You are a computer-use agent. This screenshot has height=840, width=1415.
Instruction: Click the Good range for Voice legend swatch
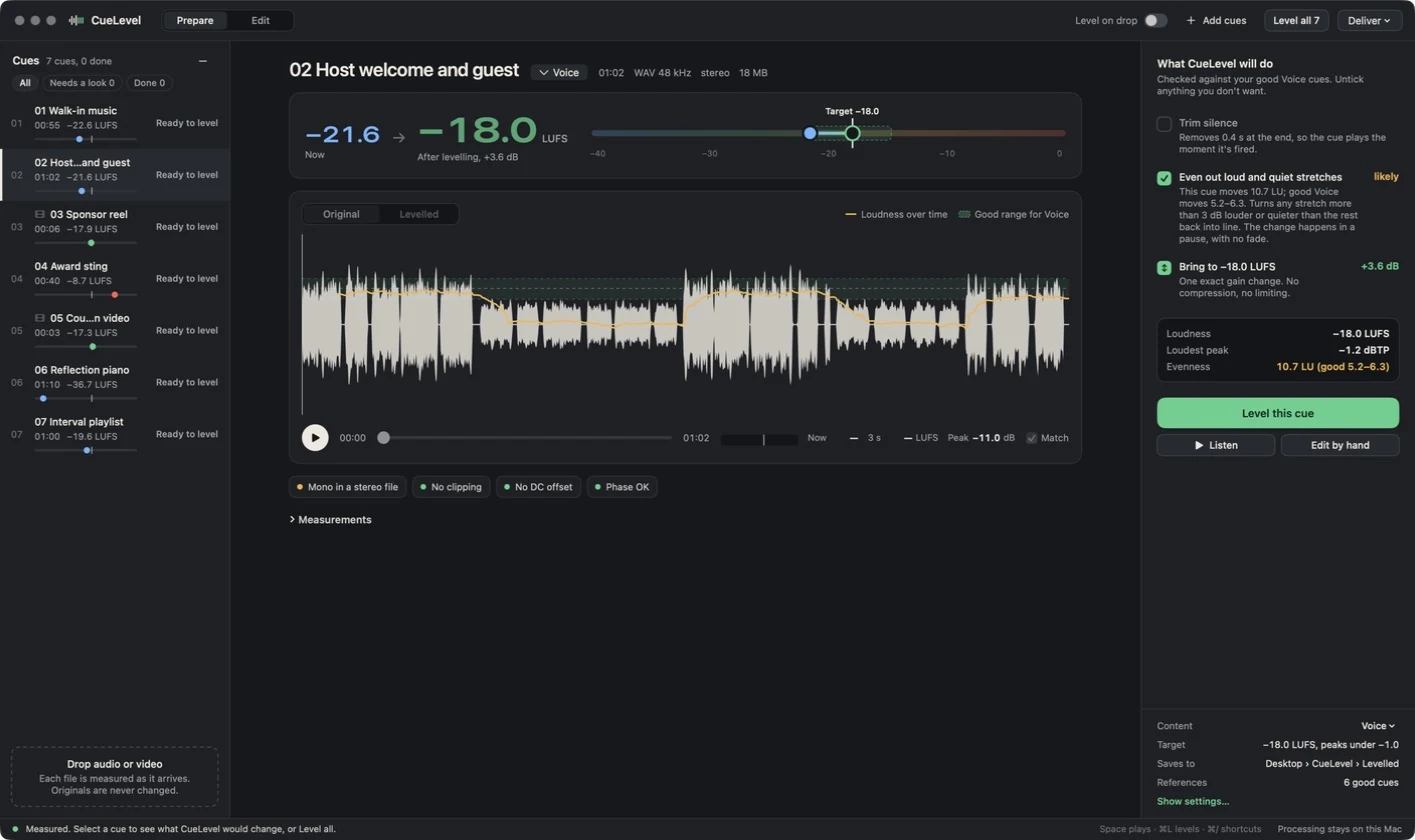click(964, 214)
